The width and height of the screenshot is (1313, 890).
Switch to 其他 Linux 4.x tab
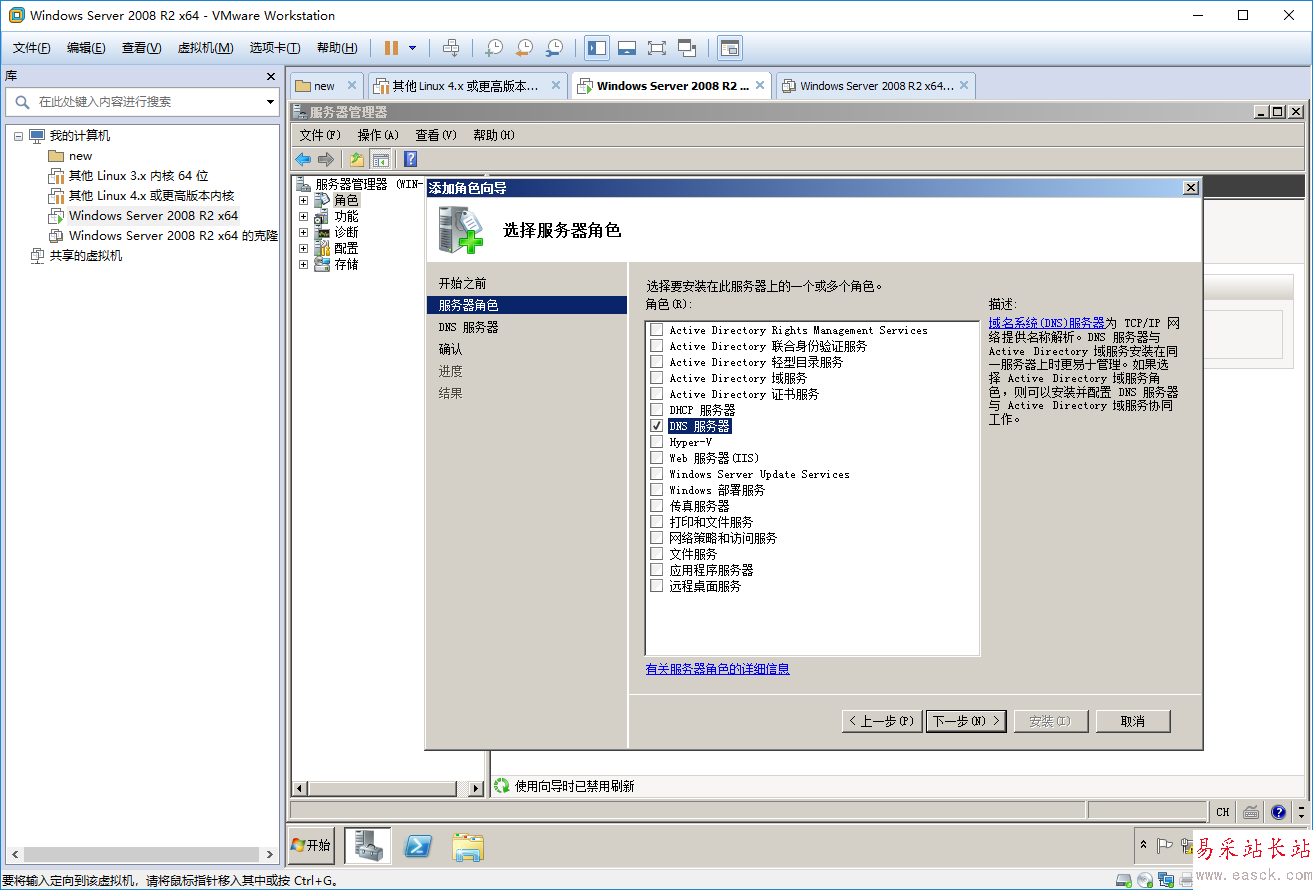(467, 86)
